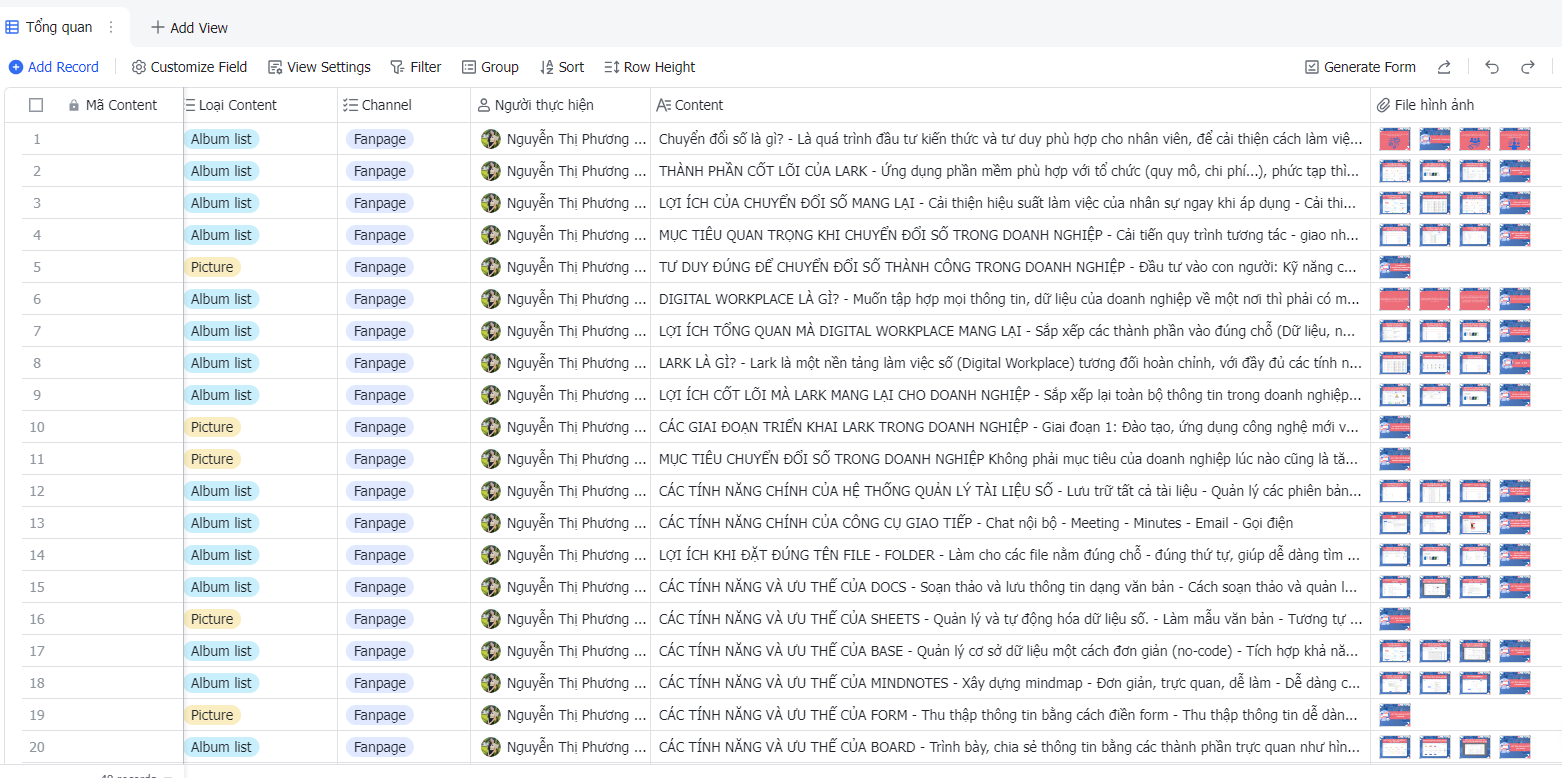Click the redo icon
1562x778 pixels.
(x=1528, y=67)
